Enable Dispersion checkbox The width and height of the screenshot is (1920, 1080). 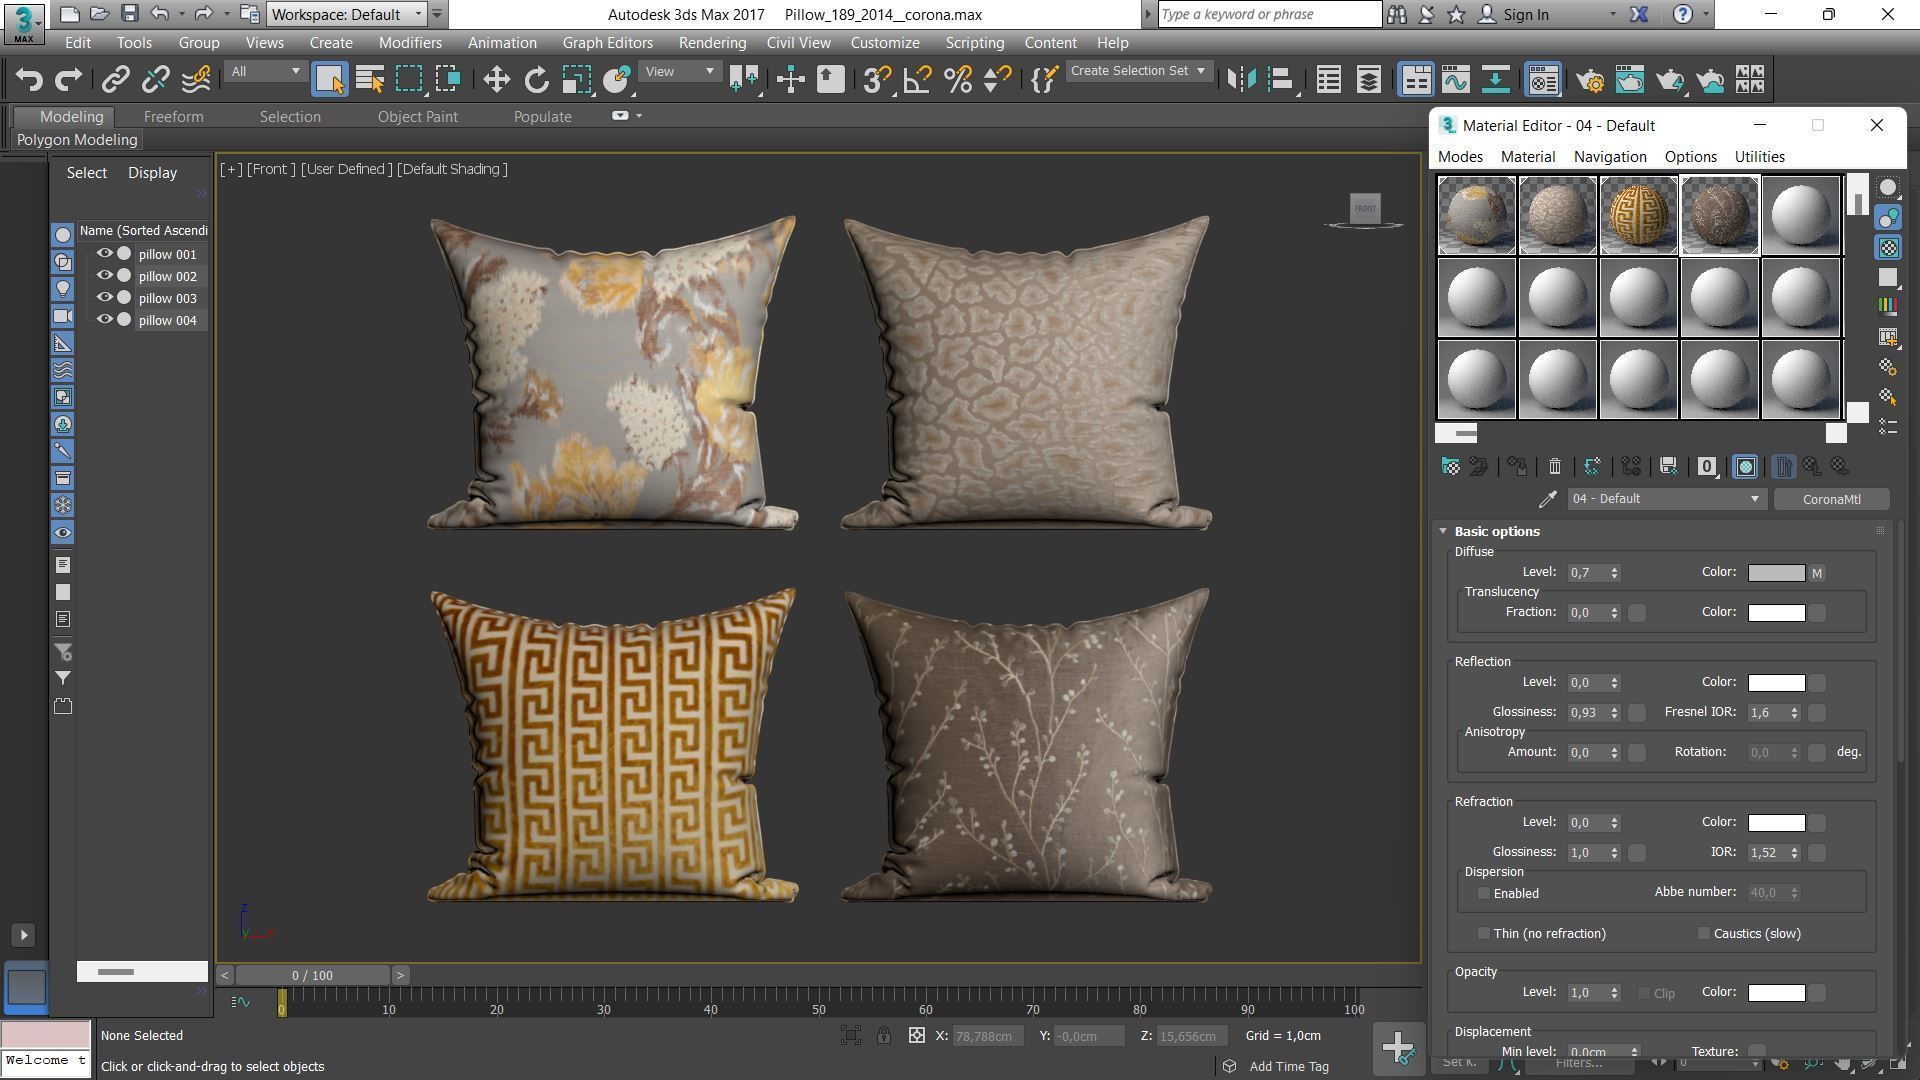coord(1484,894)
